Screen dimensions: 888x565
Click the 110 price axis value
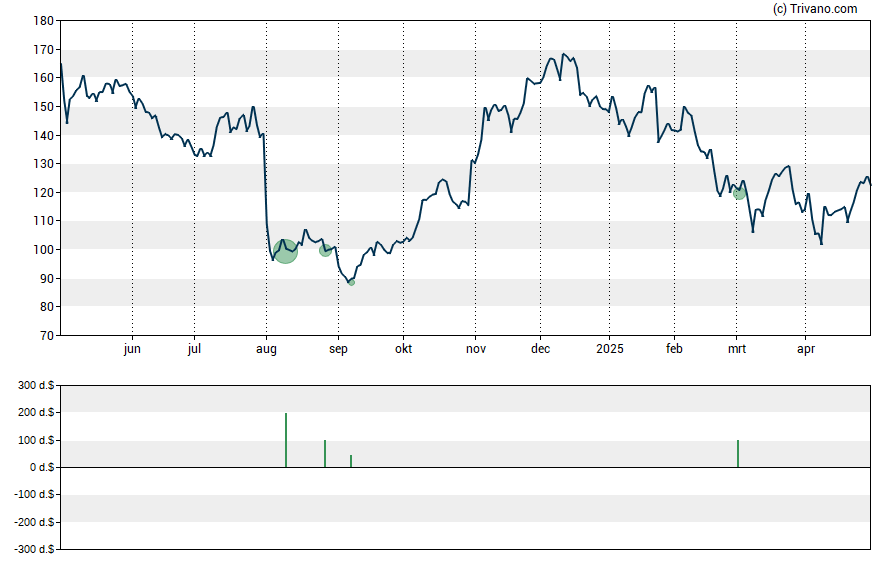(44, 221)
